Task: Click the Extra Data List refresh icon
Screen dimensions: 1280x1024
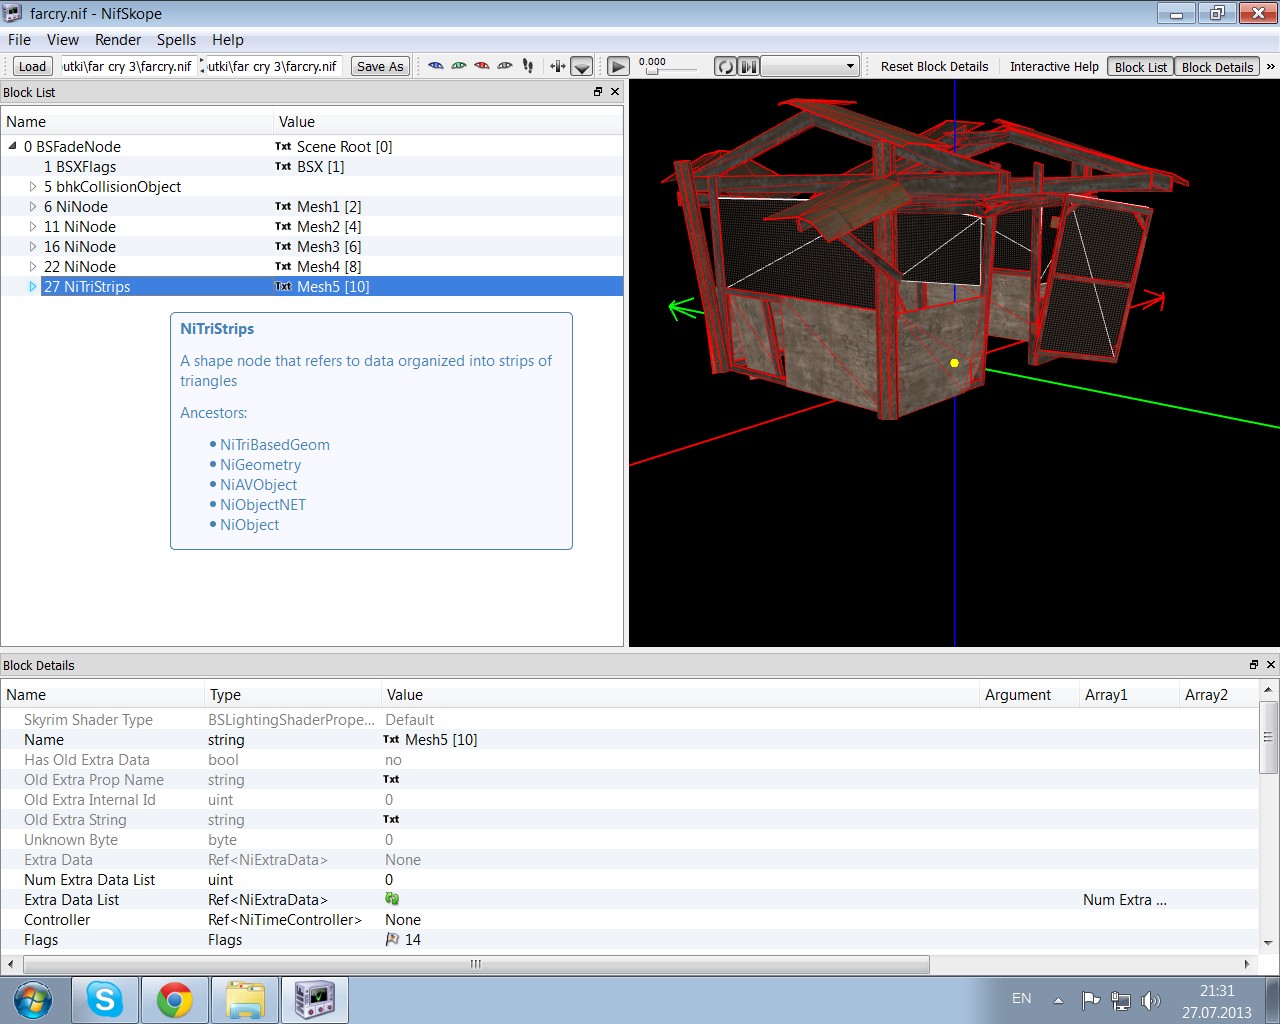Action: (x=392, y=899)
